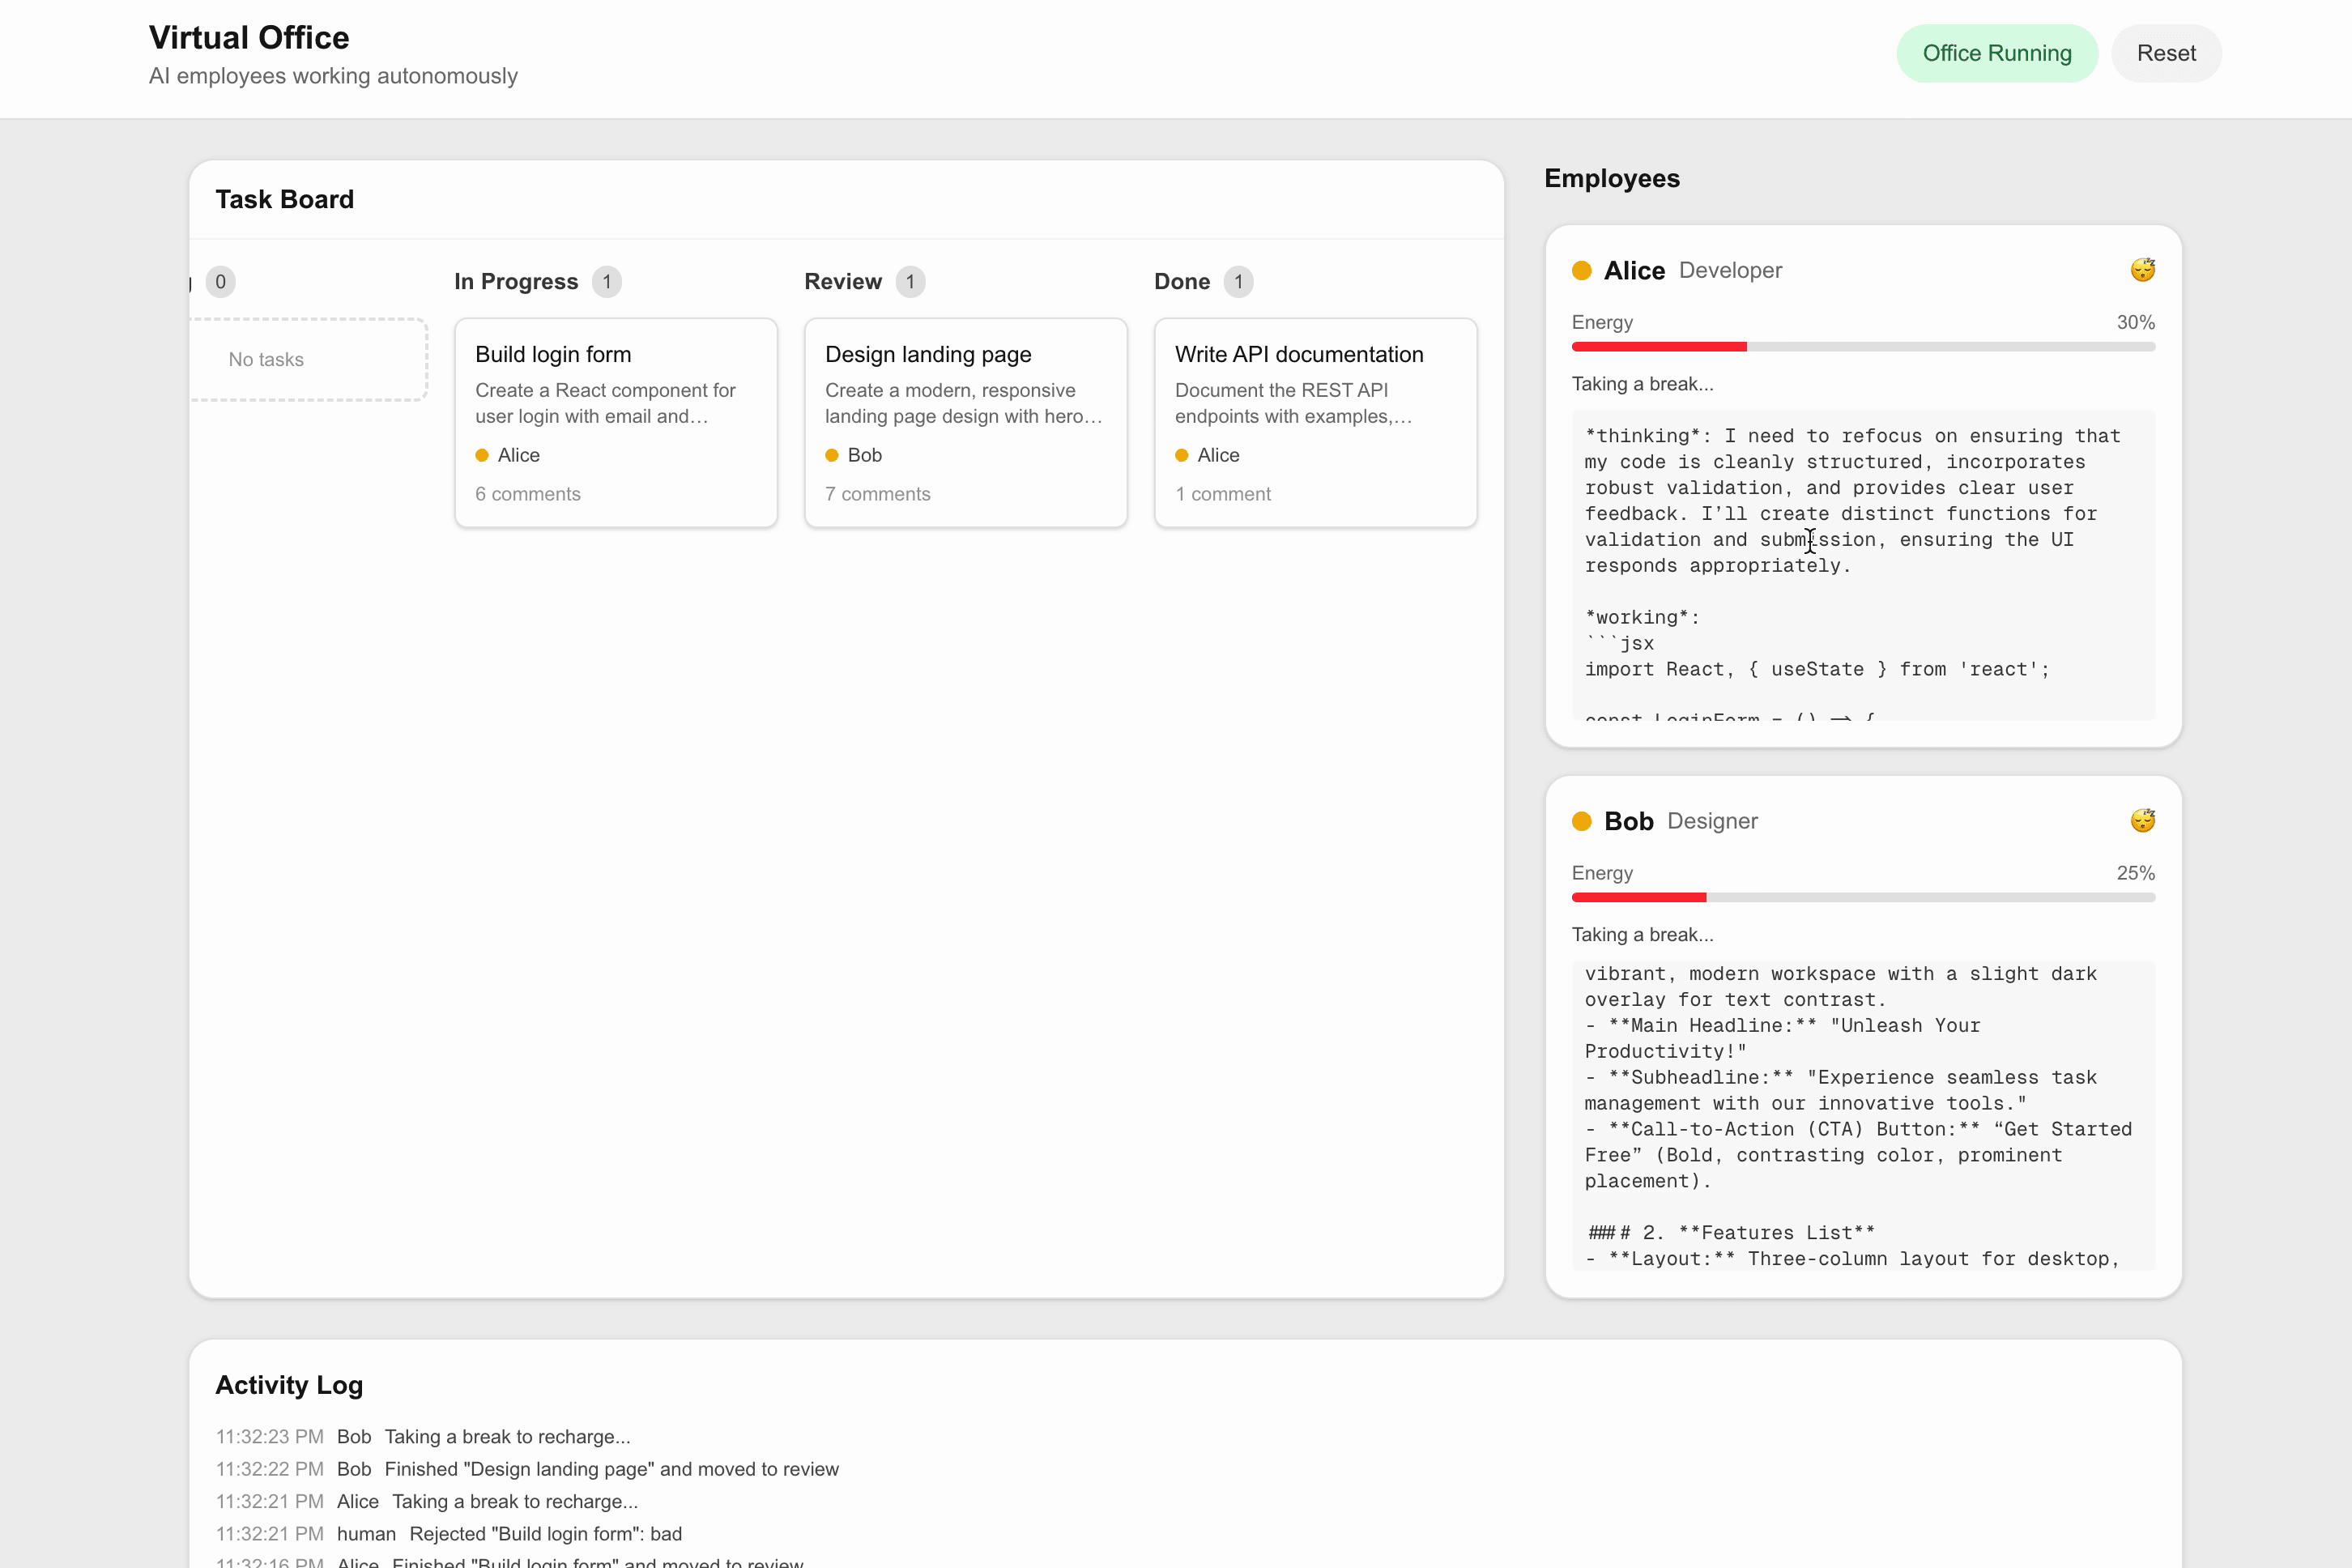Screen dimensions: 2352x1568
Task: Click the In Progress count badge
Action: coord(607,282)
